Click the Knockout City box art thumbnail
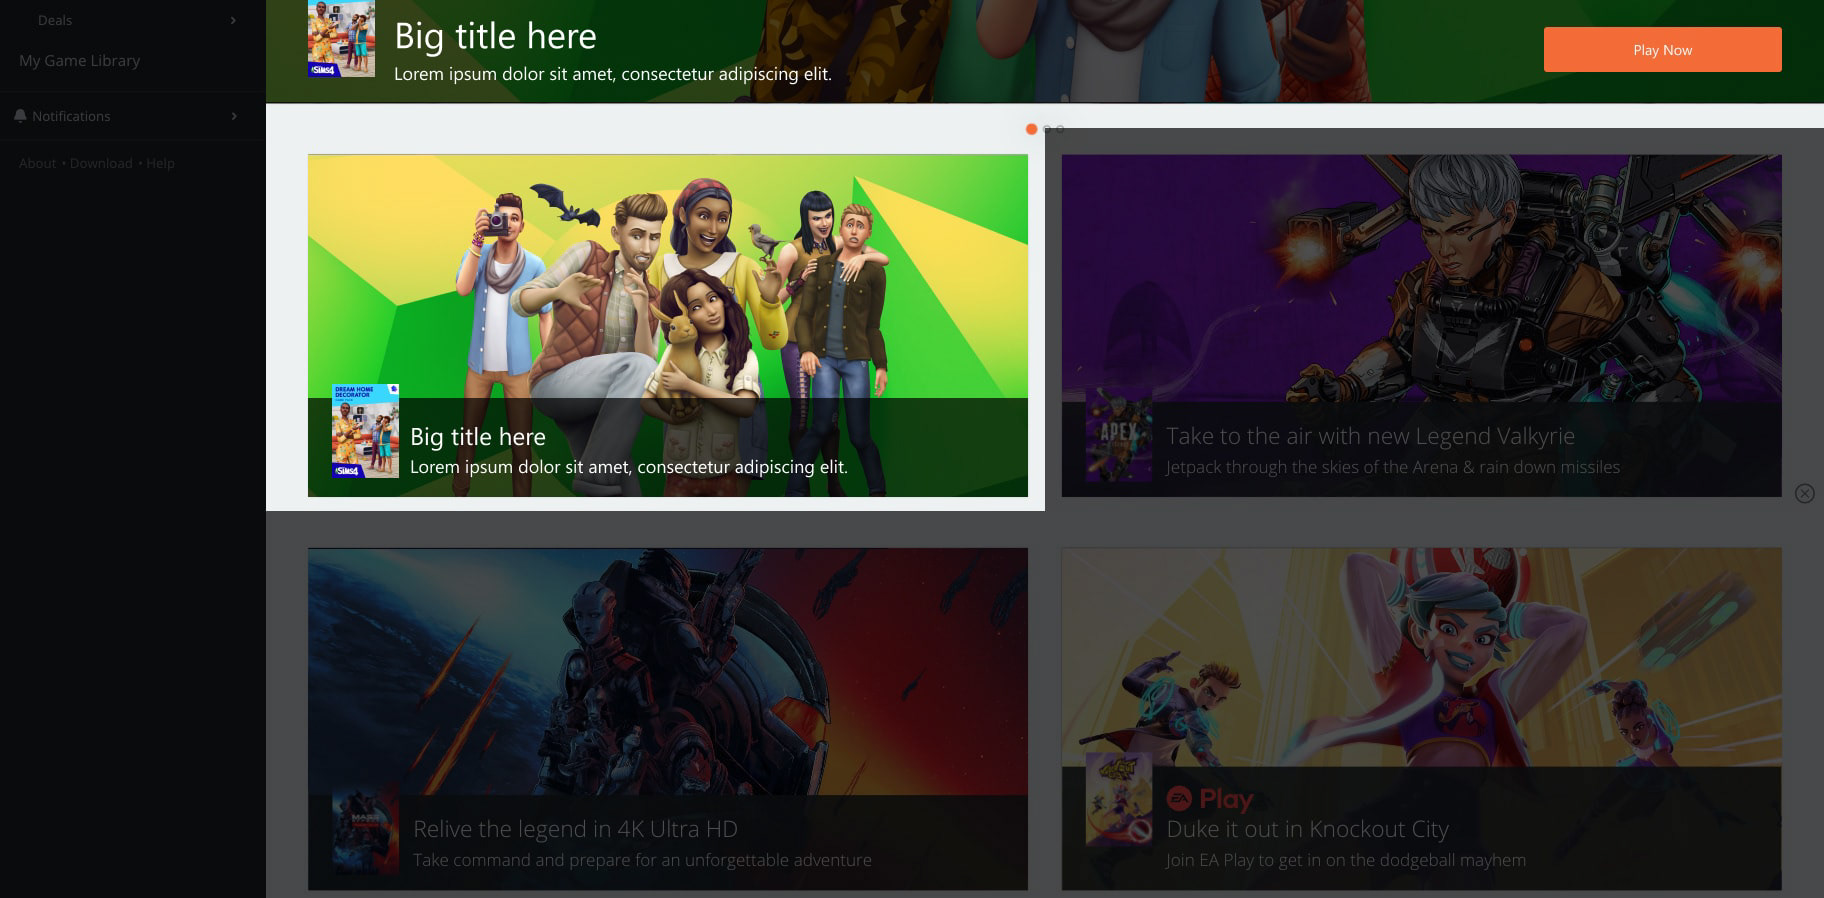Image resolution: width=1824 pixels, height=898 pixels. pyautogui.click(x=1119, y=800)
